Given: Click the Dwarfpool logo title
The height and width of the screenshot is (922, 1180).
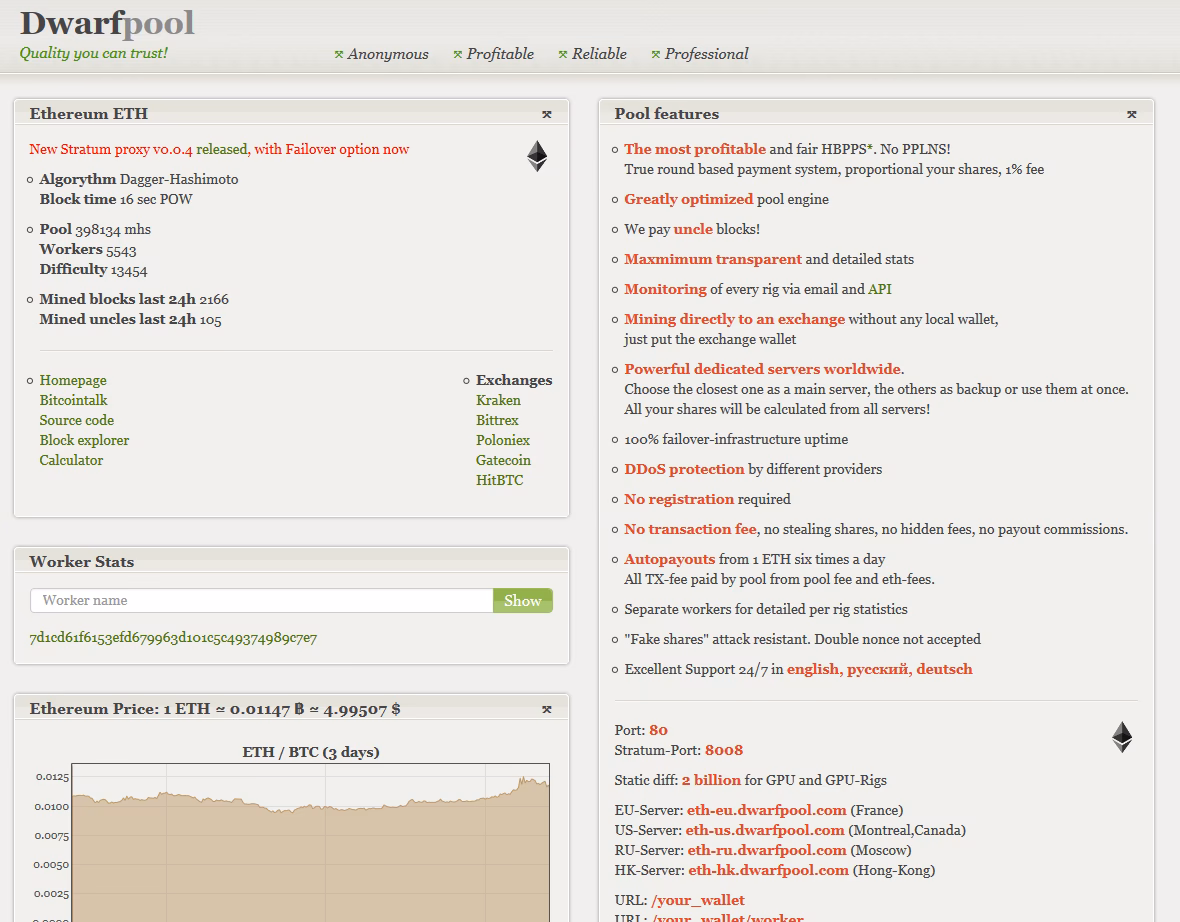Looking at the screenshot, I should (x=107, y=23).
